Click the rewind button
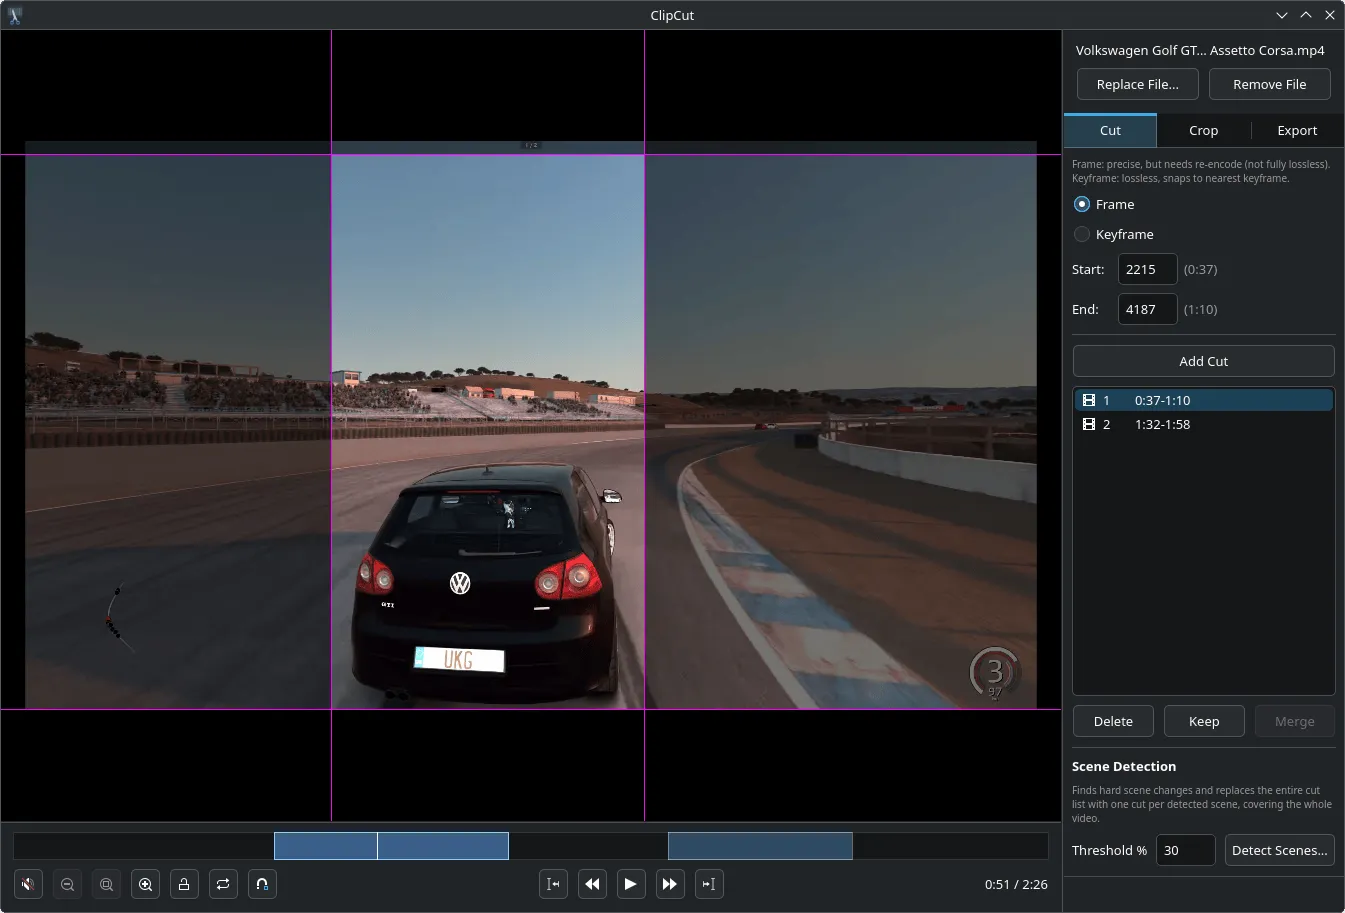 click(592, 884)
